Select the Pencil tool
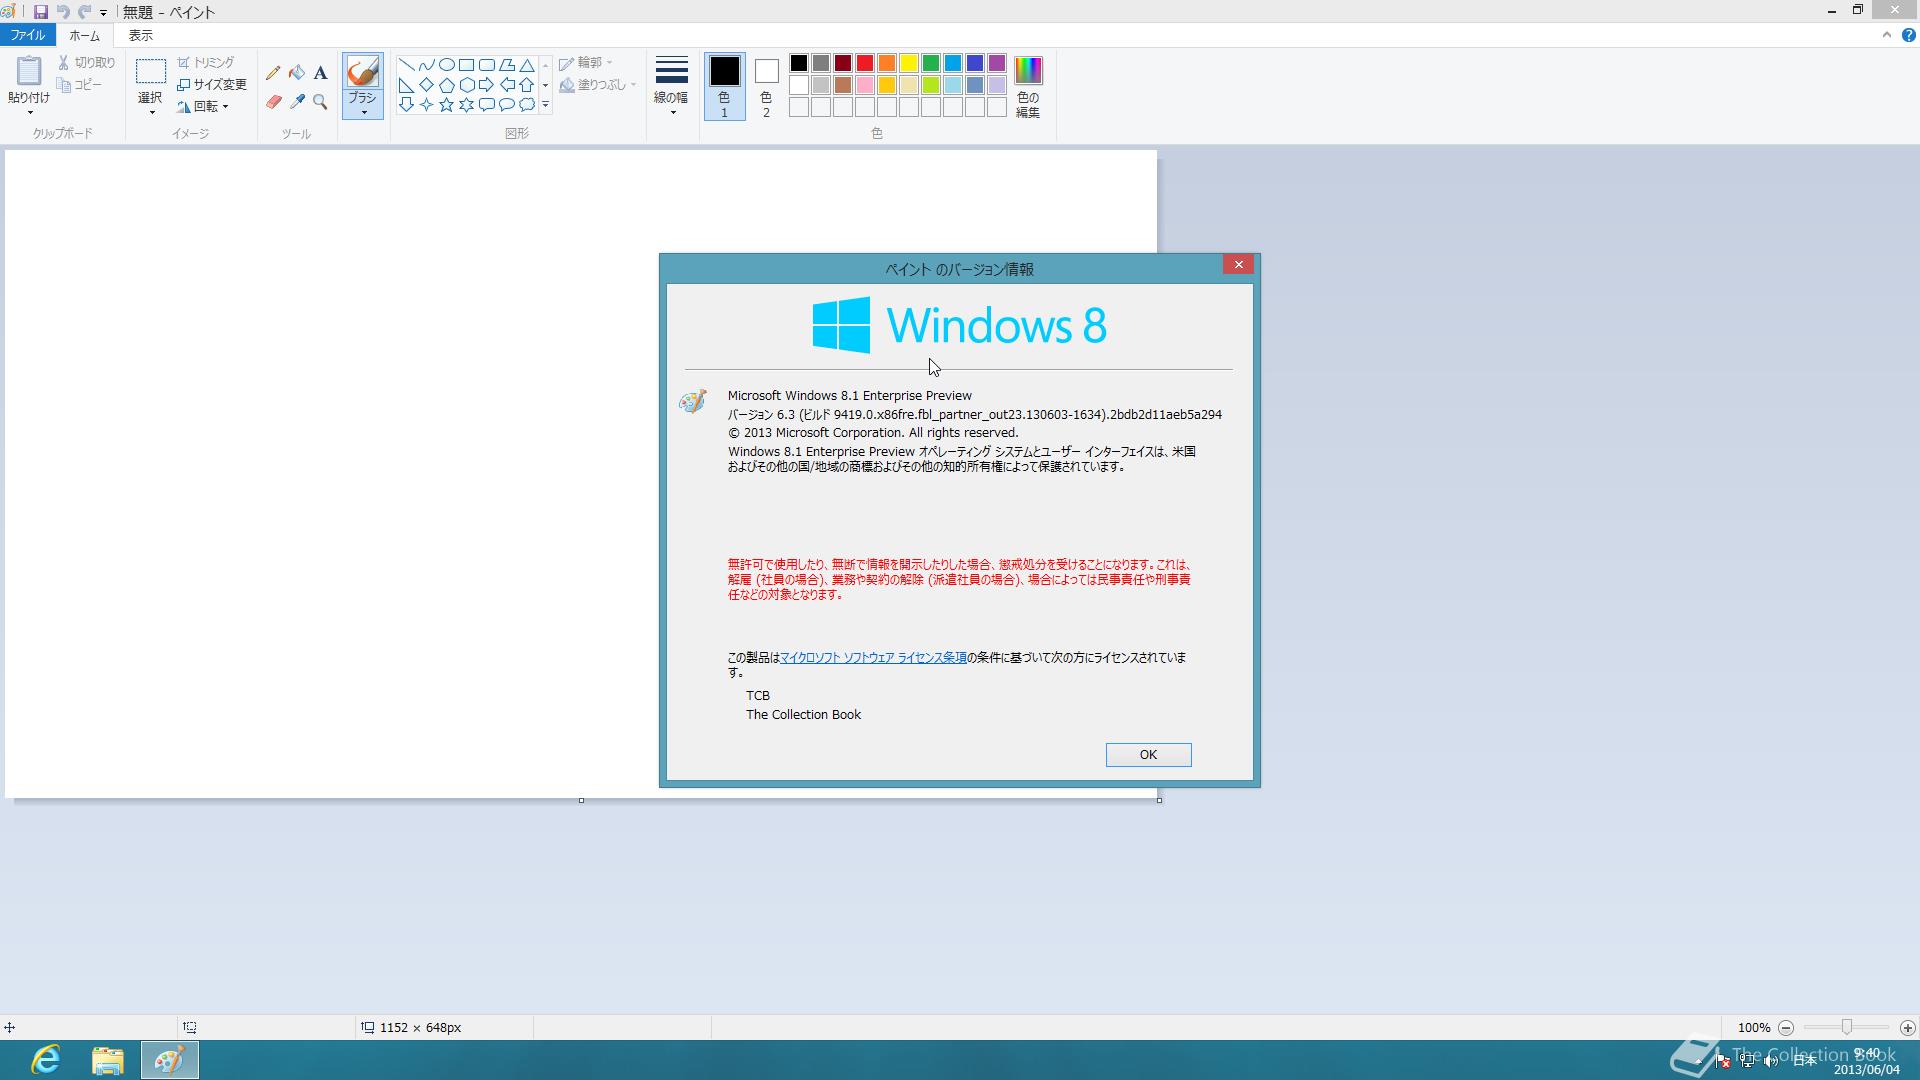Image resolution: width=1920 pixels, height=1080 pixels. click(273, 73)
